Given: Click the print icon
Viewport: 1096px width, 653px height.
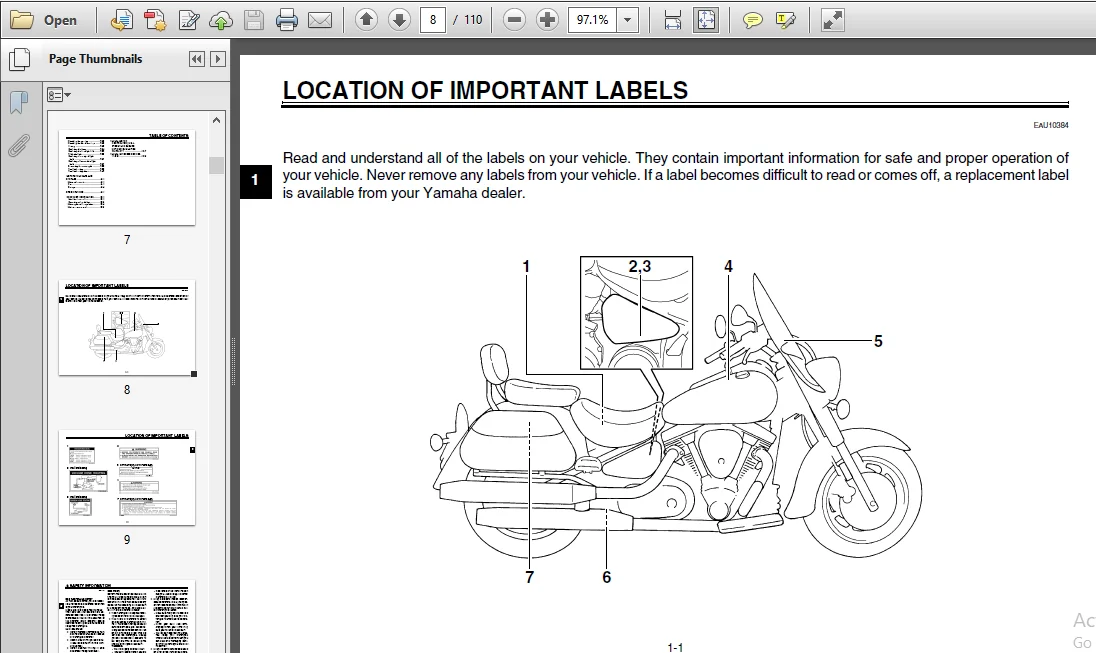Looking at the screenshot, I should (x=287, y=20).
